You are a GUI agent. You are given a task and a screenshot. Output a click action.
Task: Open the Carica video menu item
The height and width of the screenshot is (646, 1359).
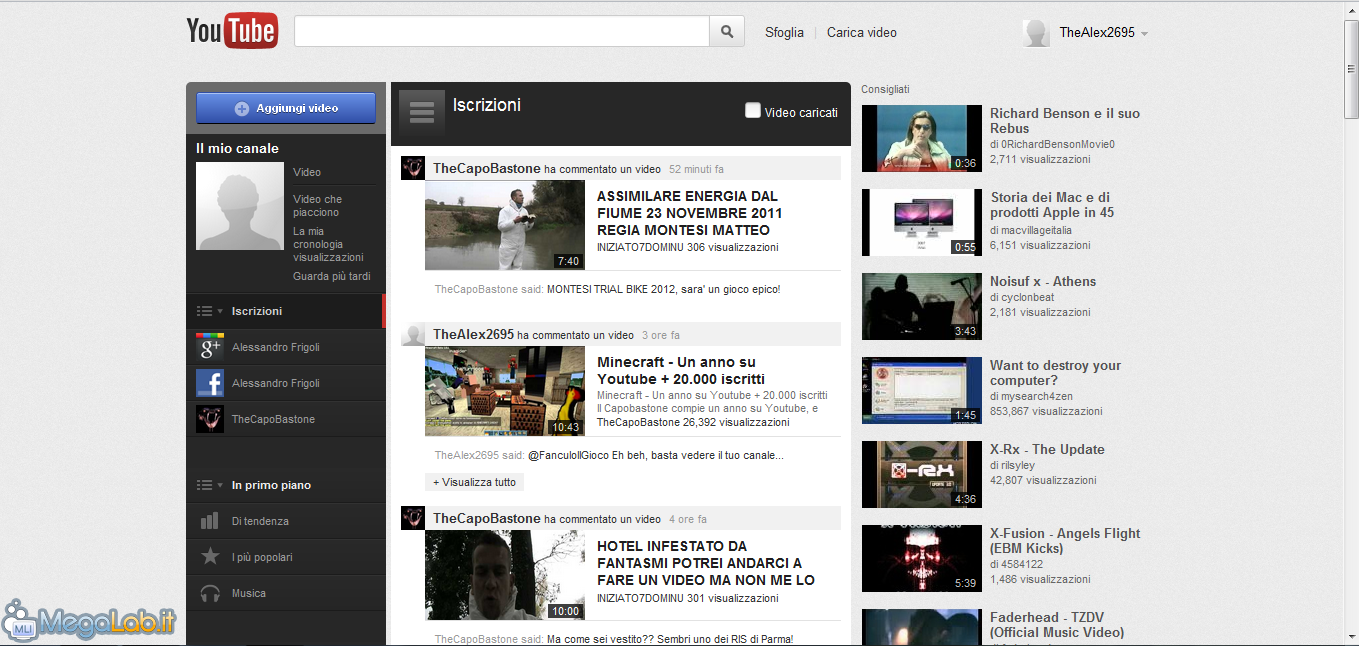[862, 32]
